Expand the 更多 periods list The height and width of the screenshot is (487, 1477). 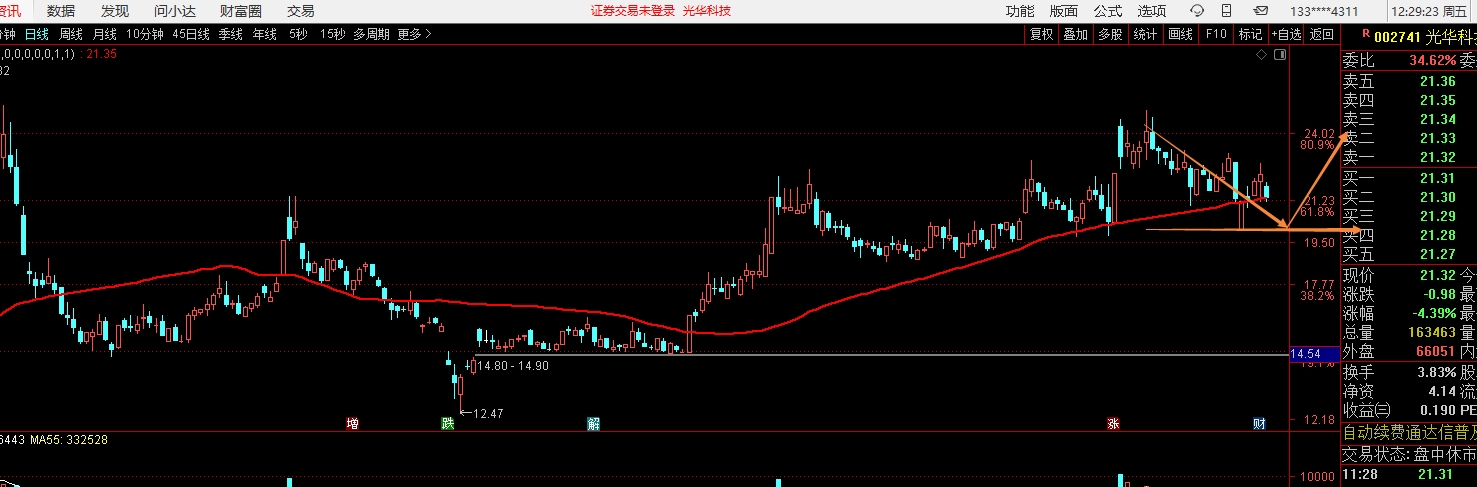[x=414, y=34]
